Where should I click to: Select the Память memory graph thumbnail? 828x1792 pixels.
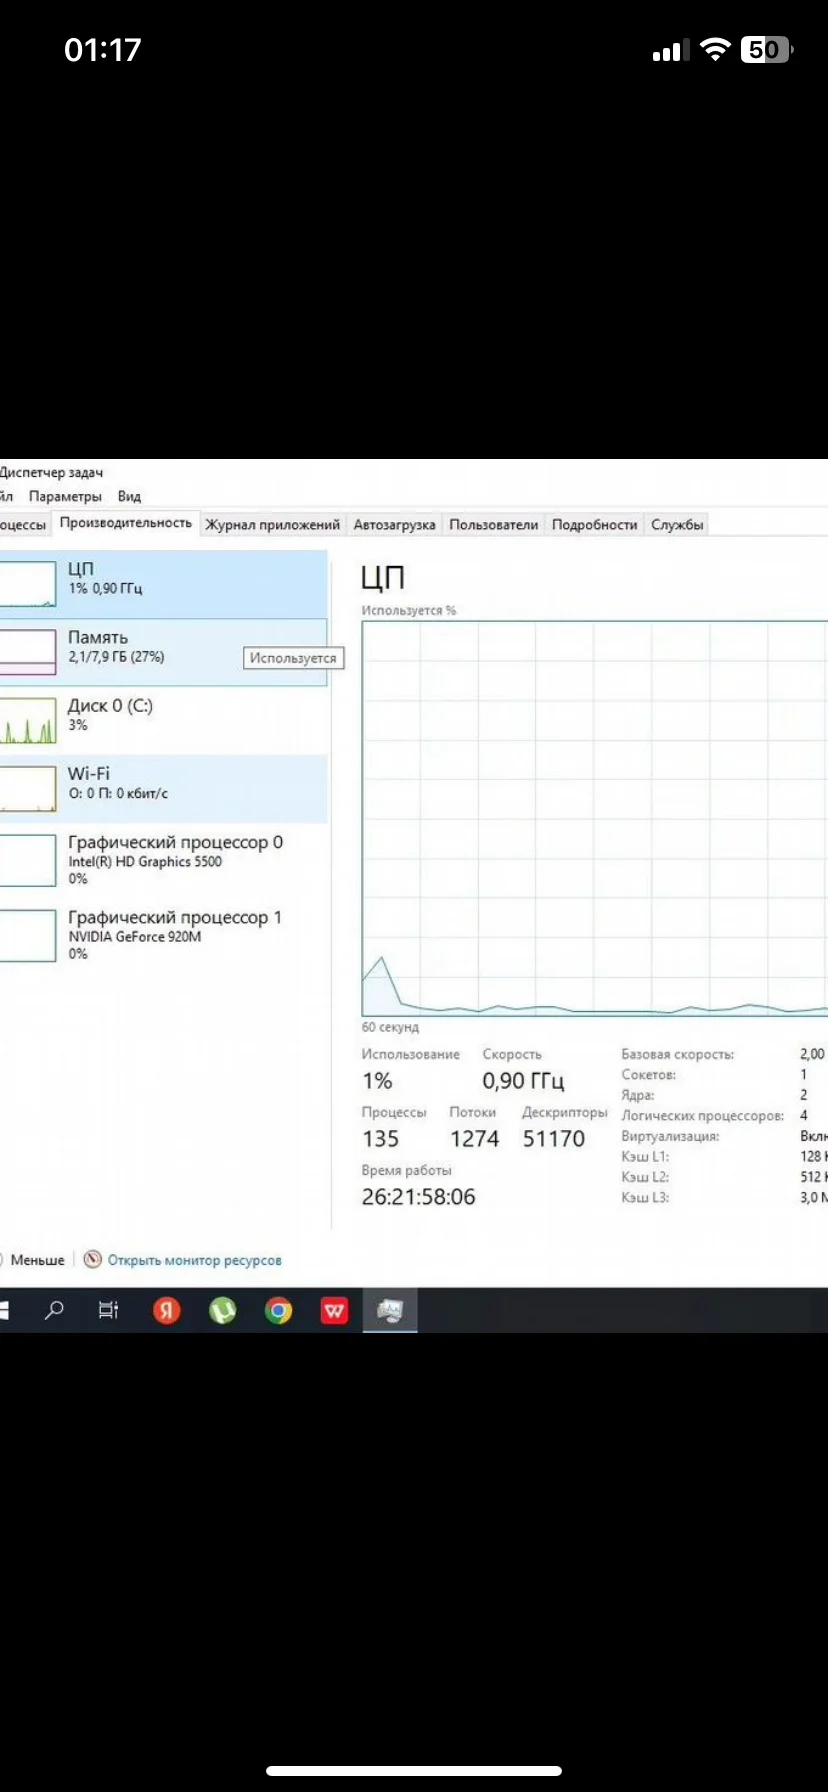27,652
